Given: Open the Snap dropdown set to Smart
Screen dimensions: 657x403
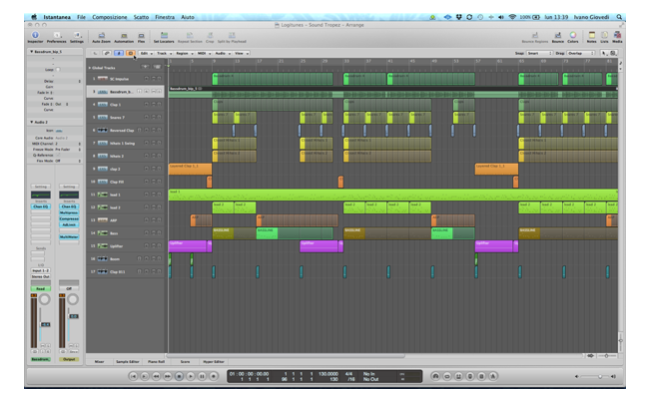Looking at the screenshot, I should (539, 53).
